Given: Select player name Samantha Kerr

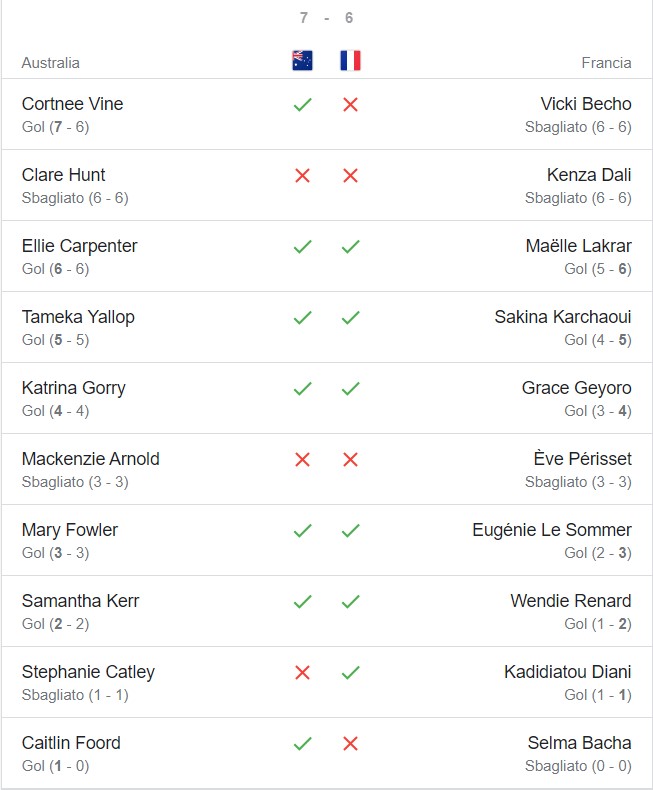Looking at the screenshot, I should [80, 601].
